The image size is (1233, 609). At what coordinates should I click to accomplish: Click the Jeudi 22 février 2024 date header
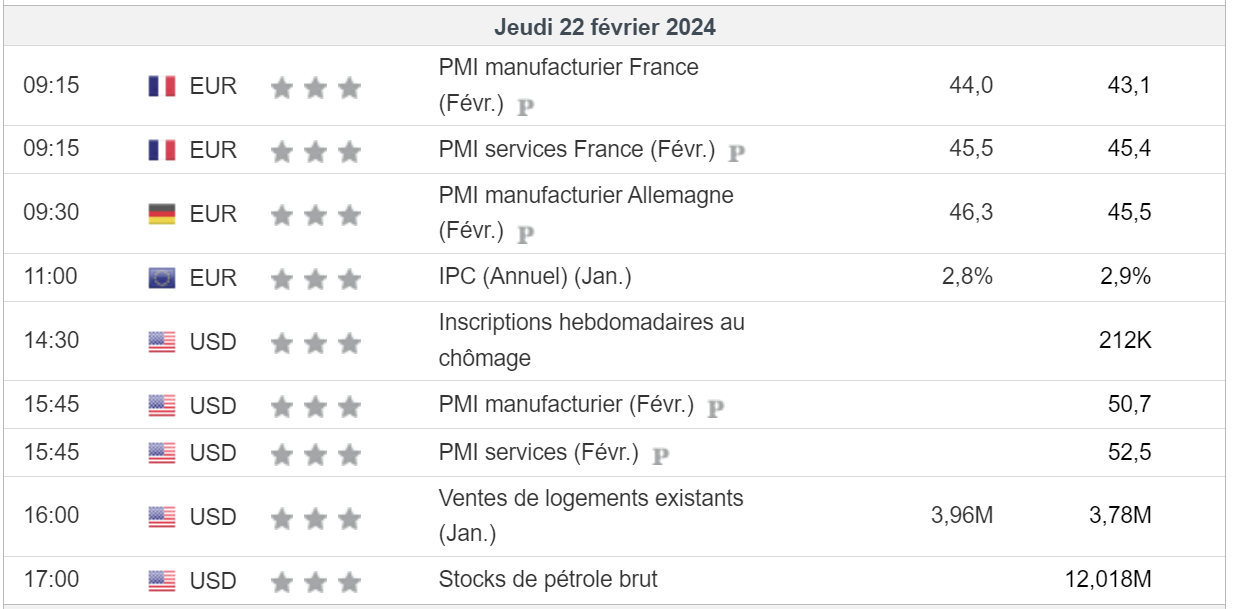point(604,28)
